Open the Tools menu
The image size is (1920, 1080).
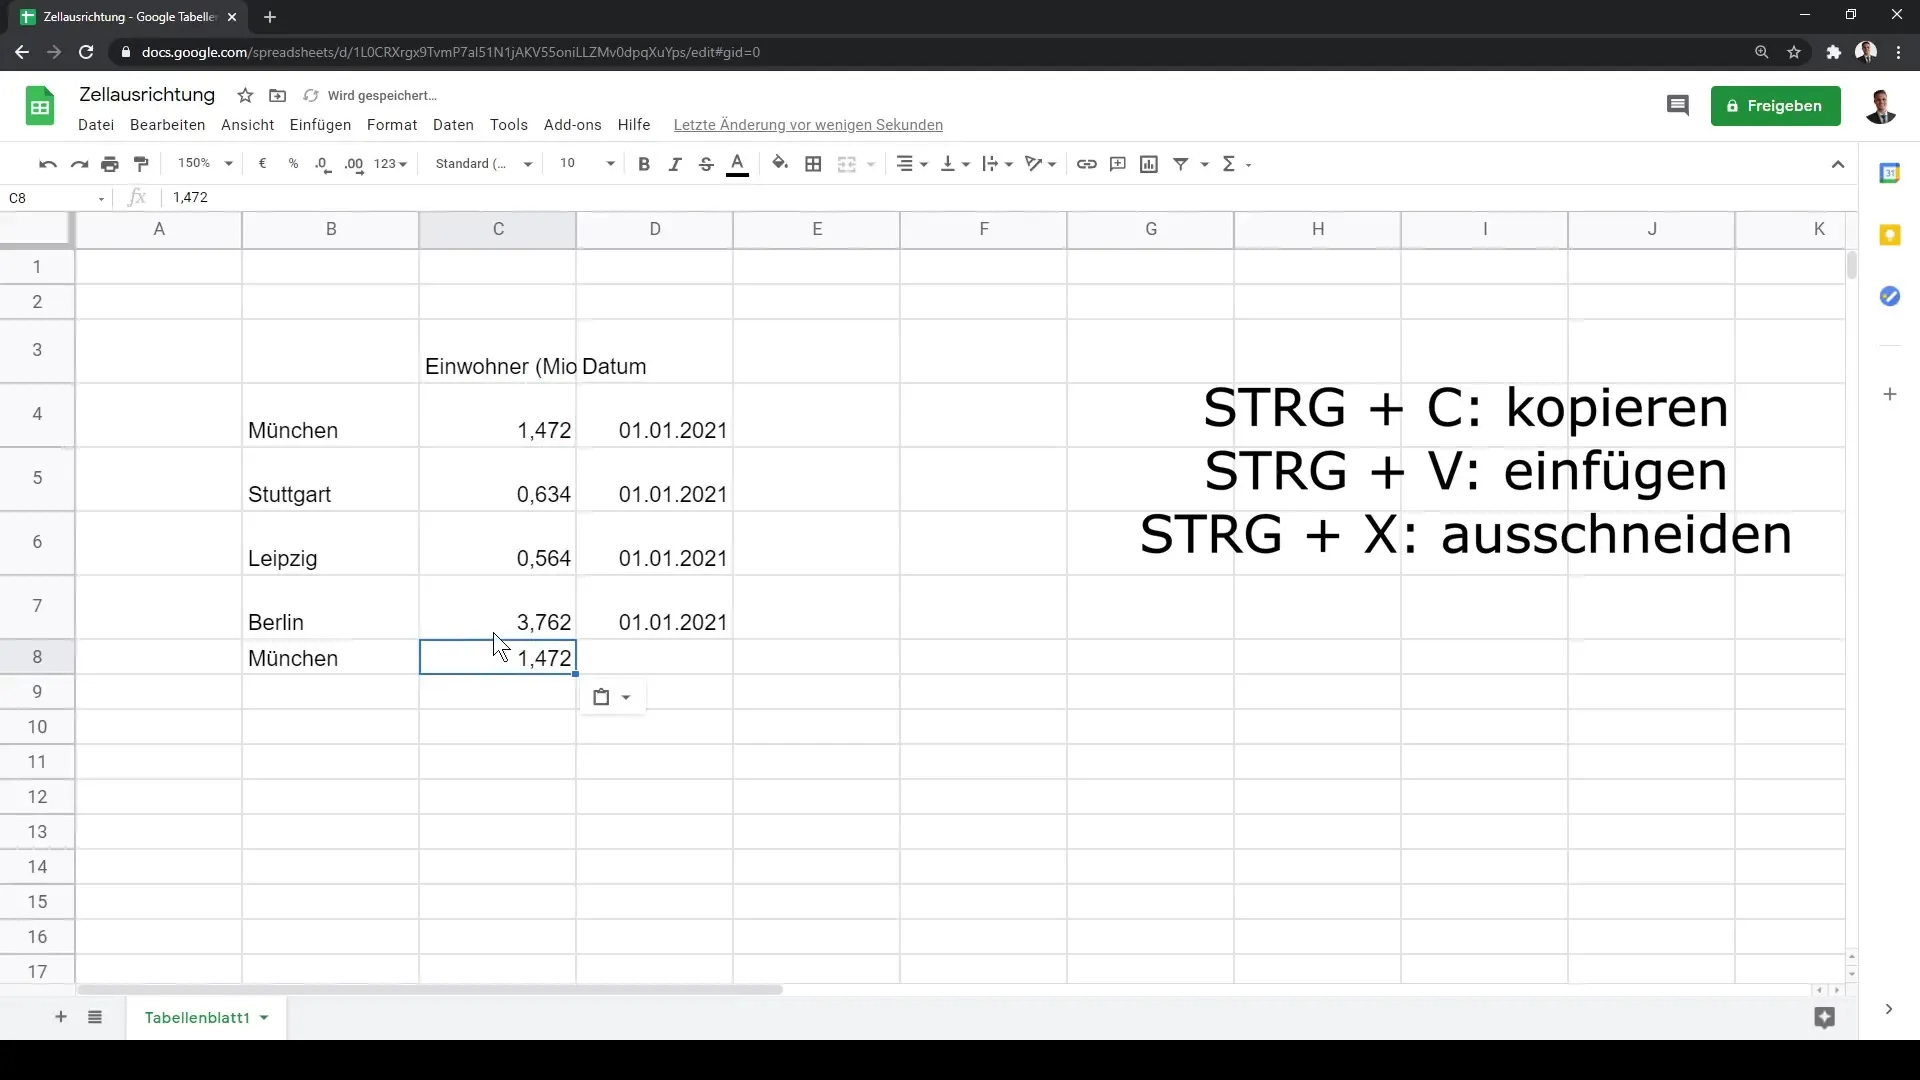pos(509,125)
